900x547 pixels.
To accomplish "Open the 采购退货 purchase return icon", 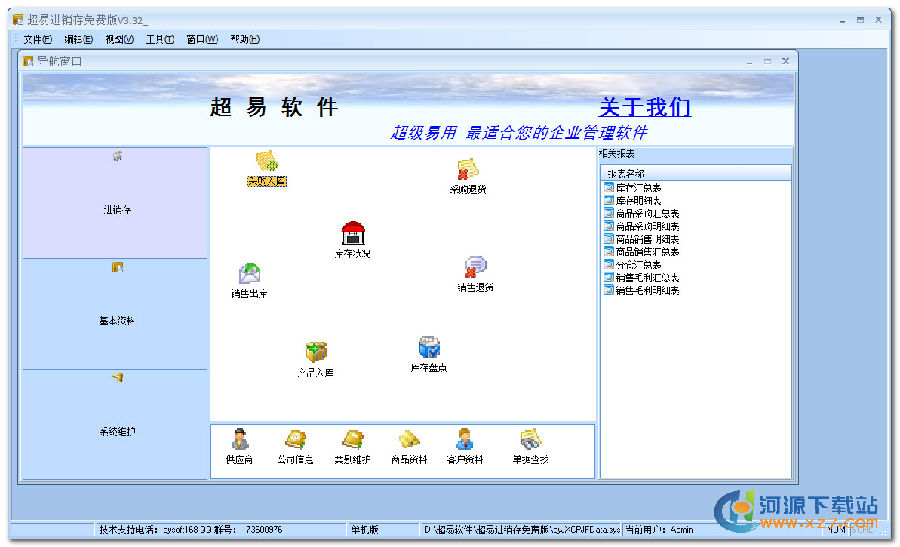I will (467, 171).
